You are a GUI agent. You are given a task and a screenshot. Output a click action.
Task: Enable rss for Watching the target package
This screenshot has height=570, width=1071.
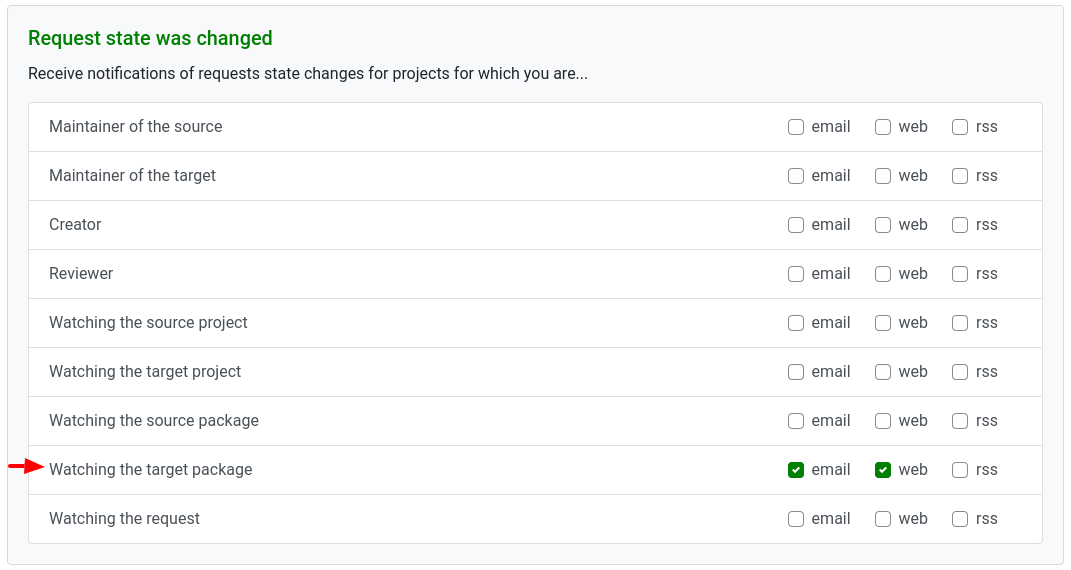(960, 470)
